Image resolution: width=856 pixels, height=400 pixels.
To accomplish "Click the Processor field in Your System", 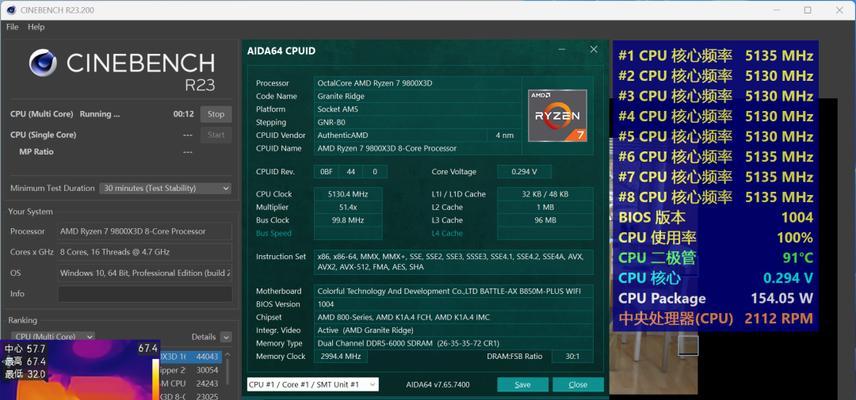I will (145, 231).
